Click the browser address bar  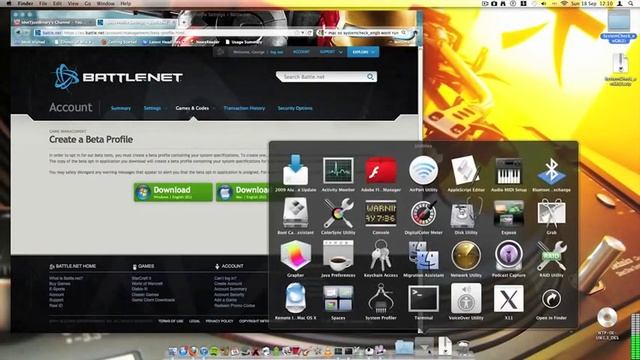click(173, 32)
